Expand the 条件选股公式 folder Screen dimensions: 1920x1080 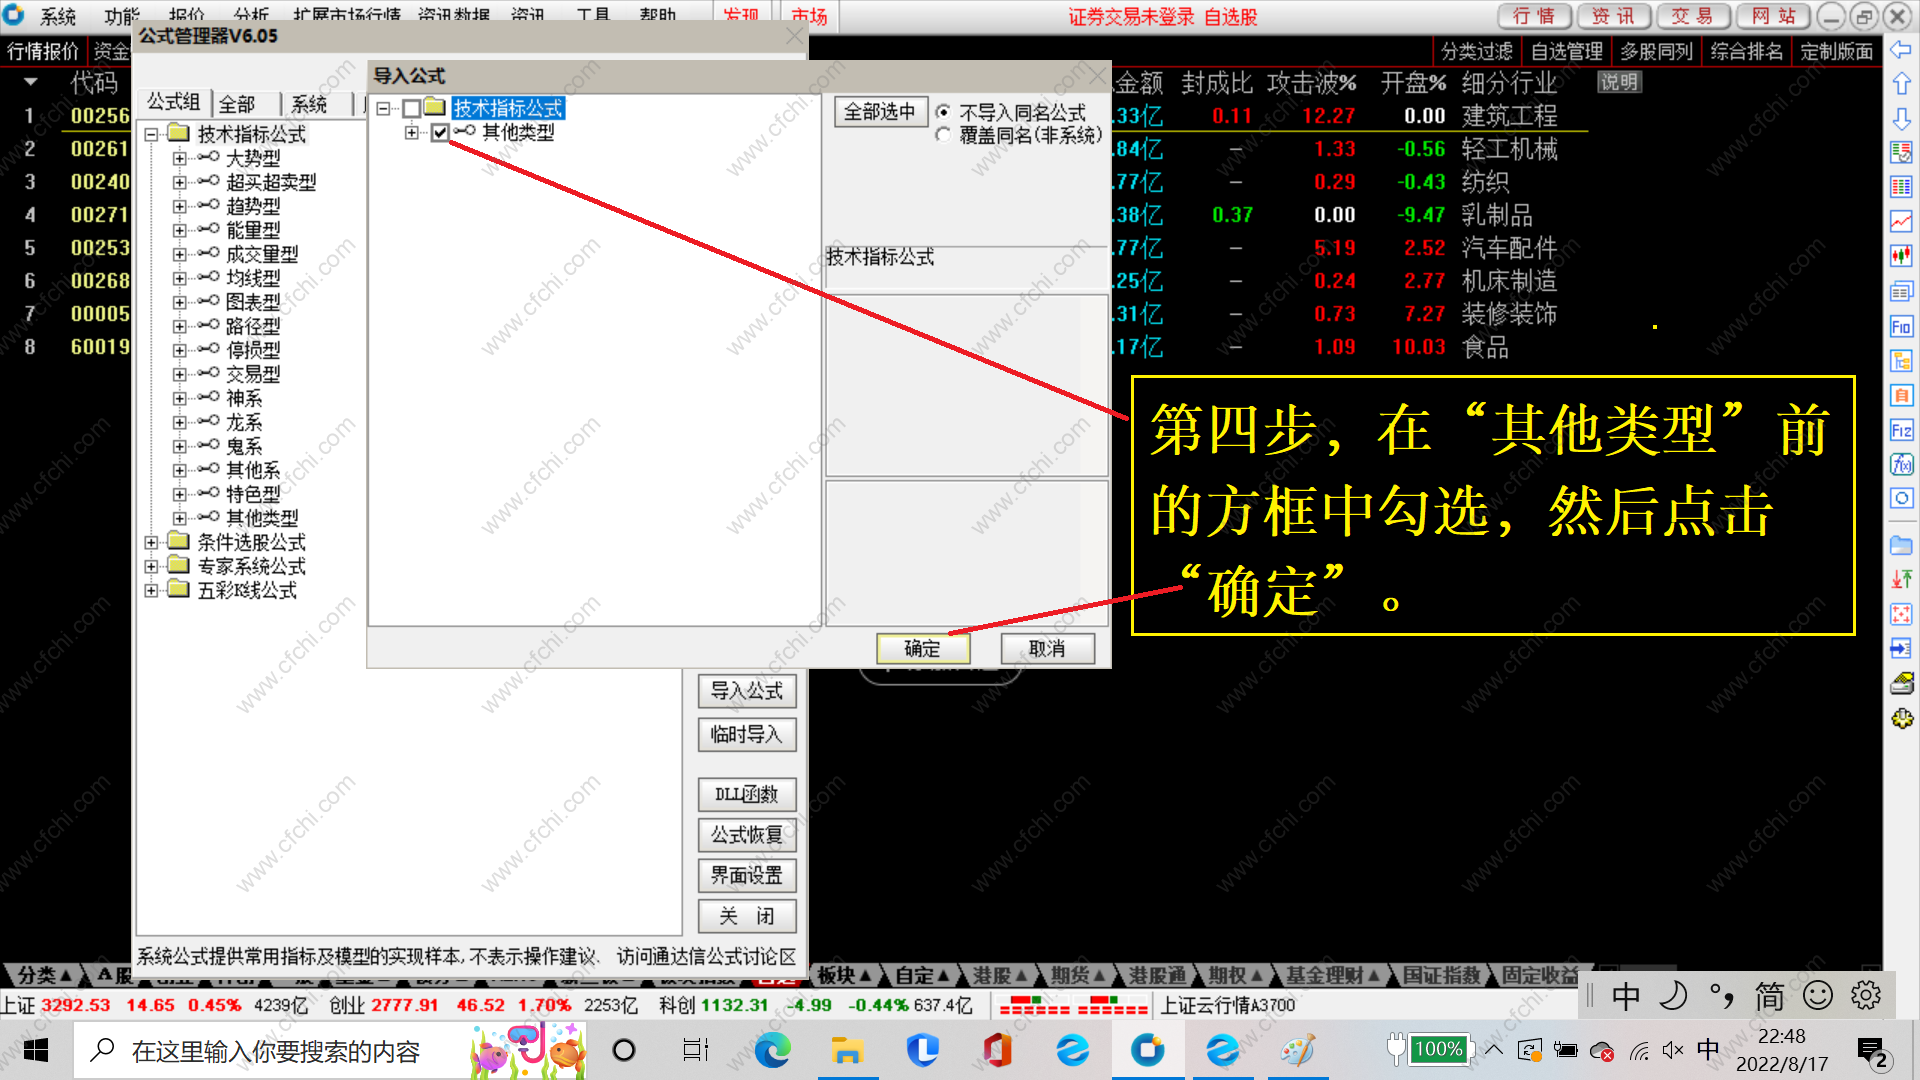click(x=151, y=542)
